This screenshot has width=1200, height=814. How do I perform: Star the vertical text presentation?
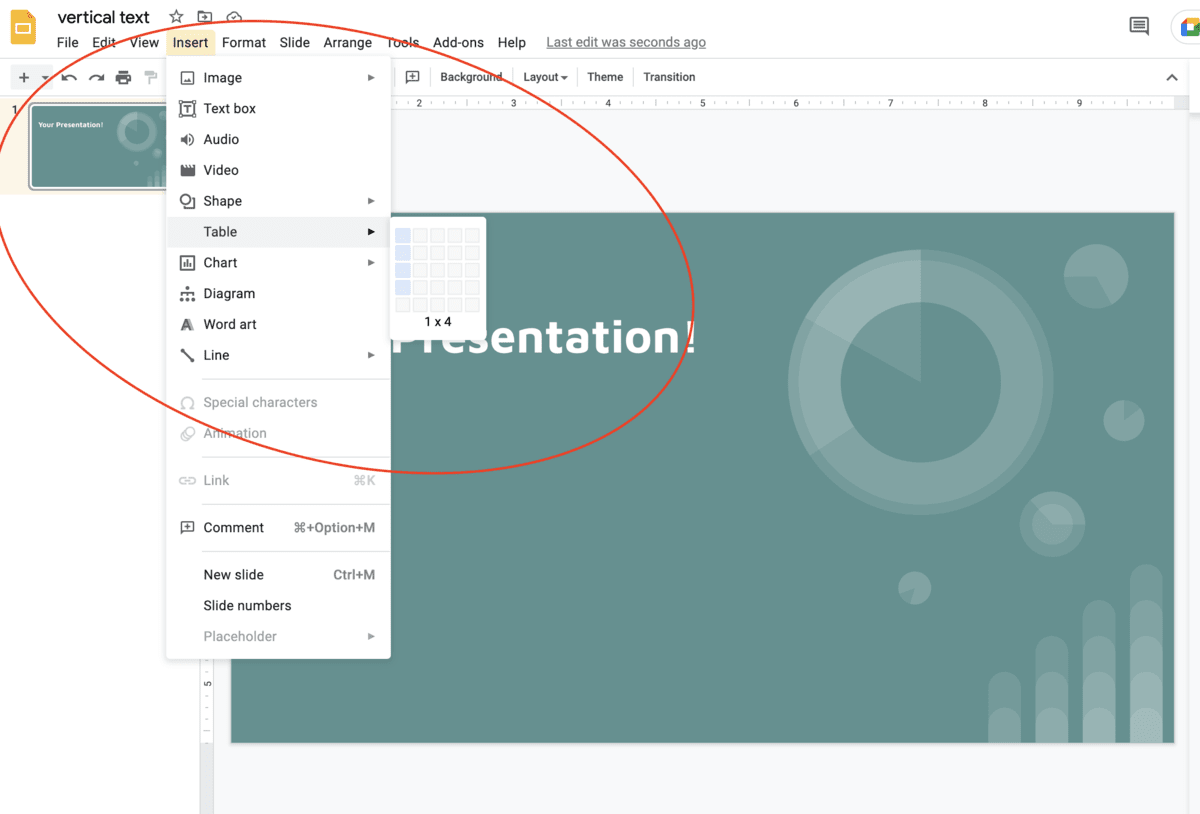coord(176,17)
